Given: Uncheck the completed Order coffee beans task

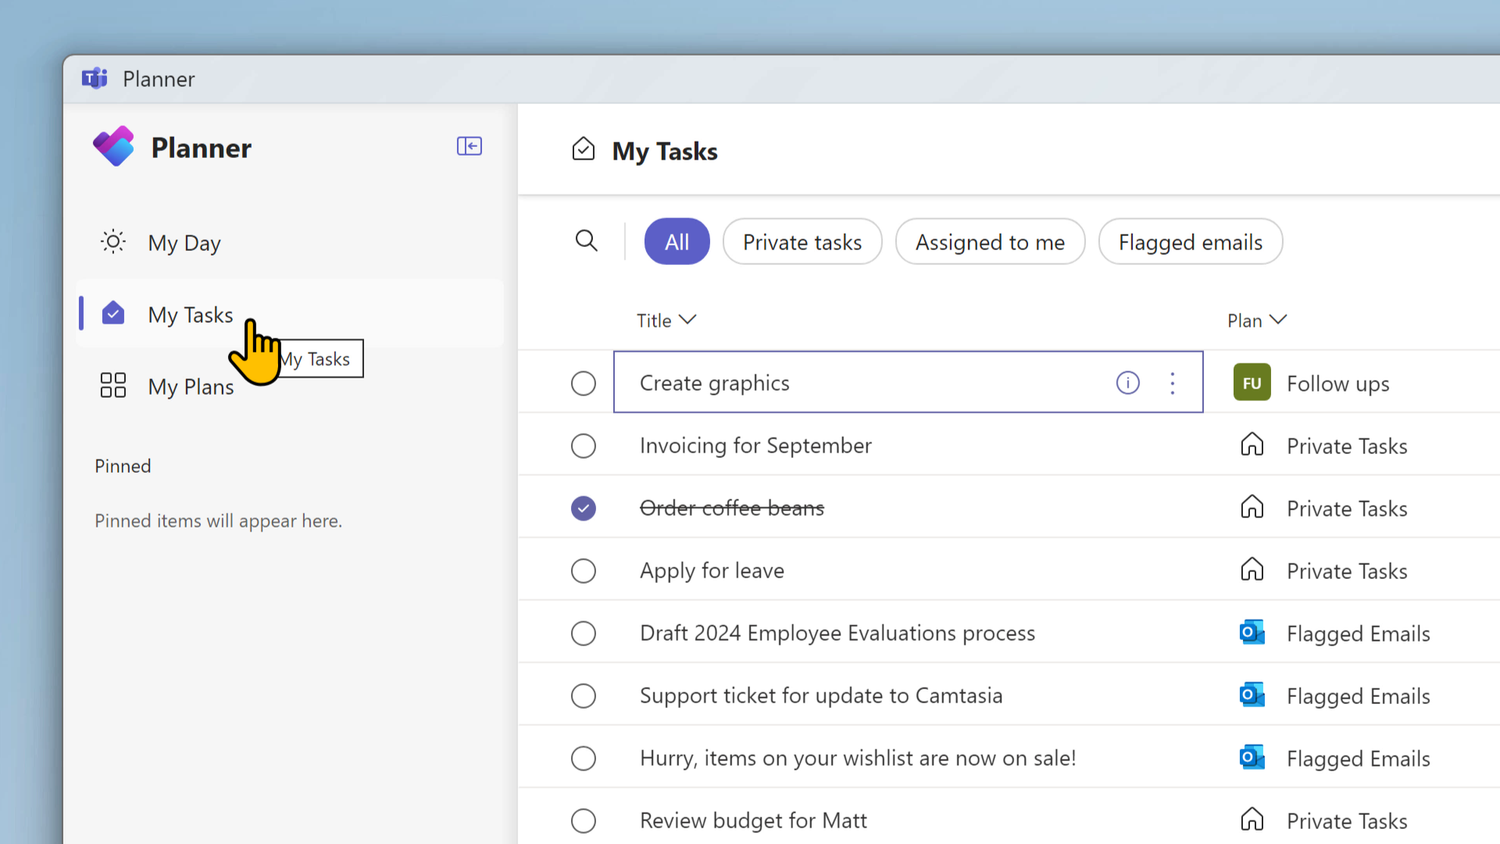Looking at the screenshot, I should click(x=583, y=508).
